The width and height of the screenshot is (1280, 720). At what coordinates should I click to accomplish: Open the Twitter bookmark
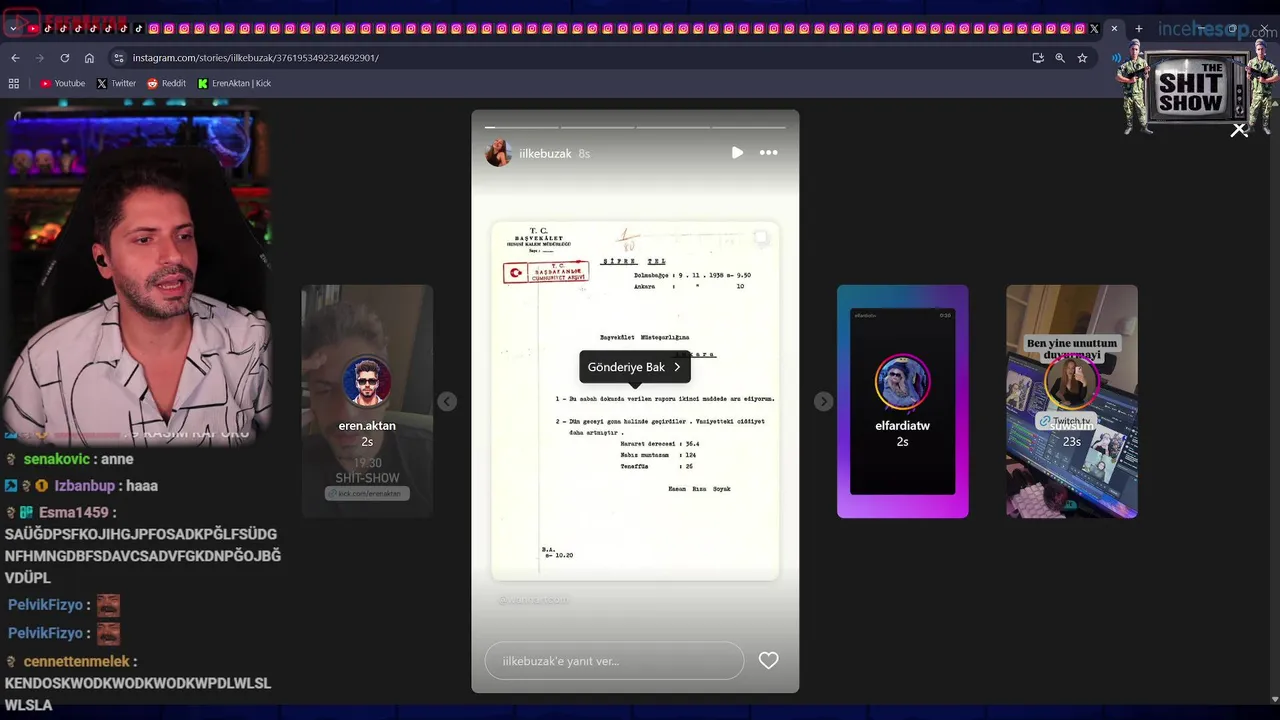click(116, 83)
